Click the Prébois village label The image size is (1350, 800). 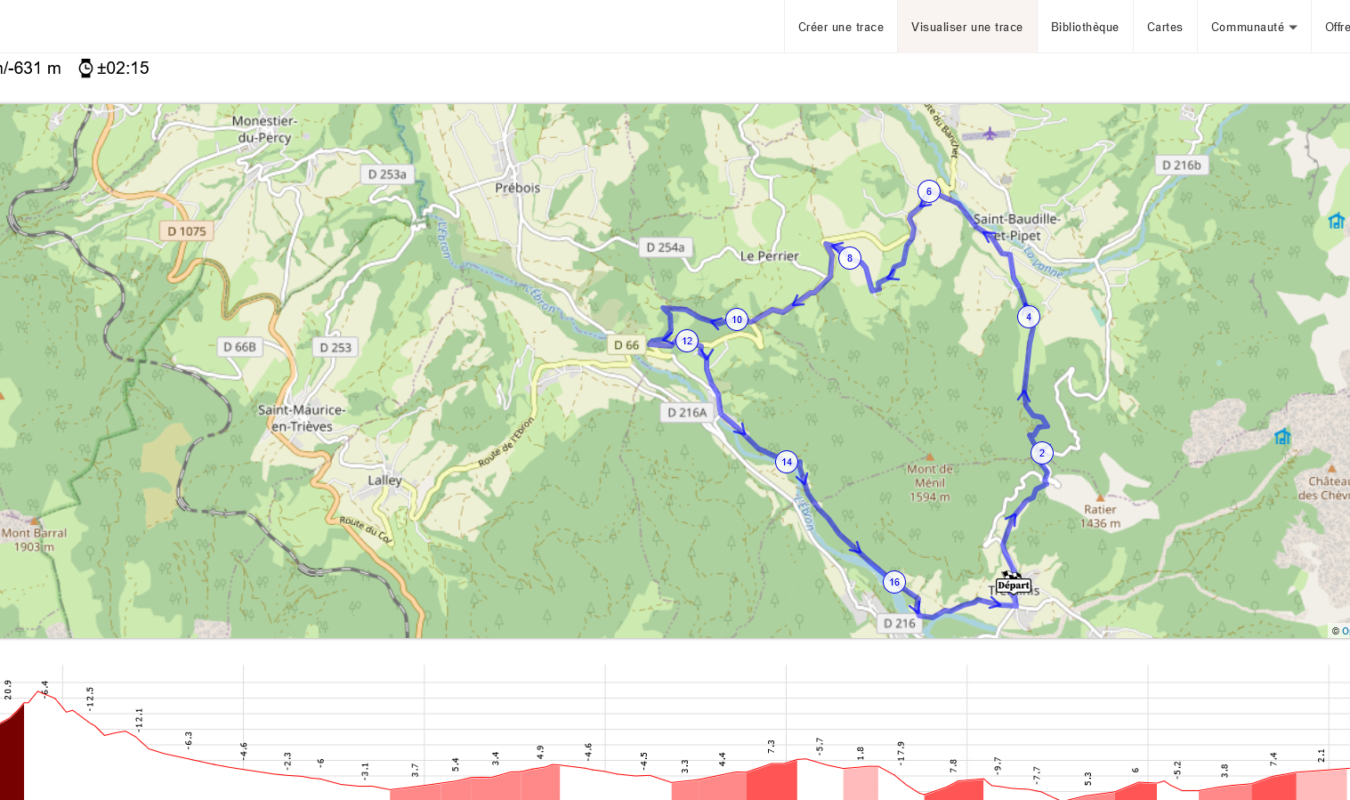point(517,187)
